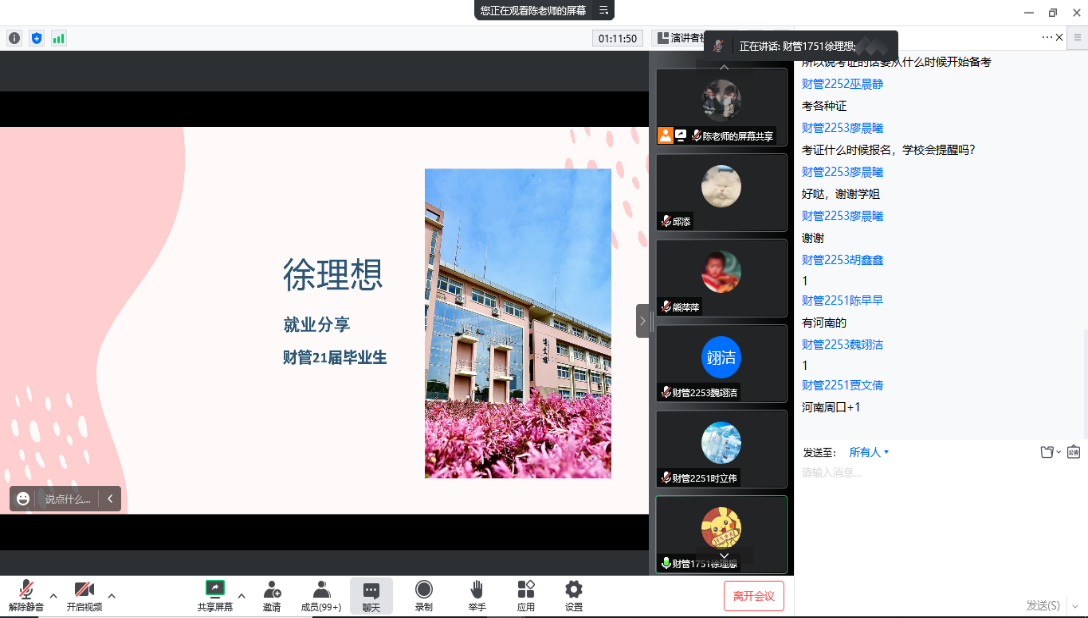Open the 邀请 (Invite) icon
The width and height of the screenshot is (1088, 618).
(x=272, y=595)
